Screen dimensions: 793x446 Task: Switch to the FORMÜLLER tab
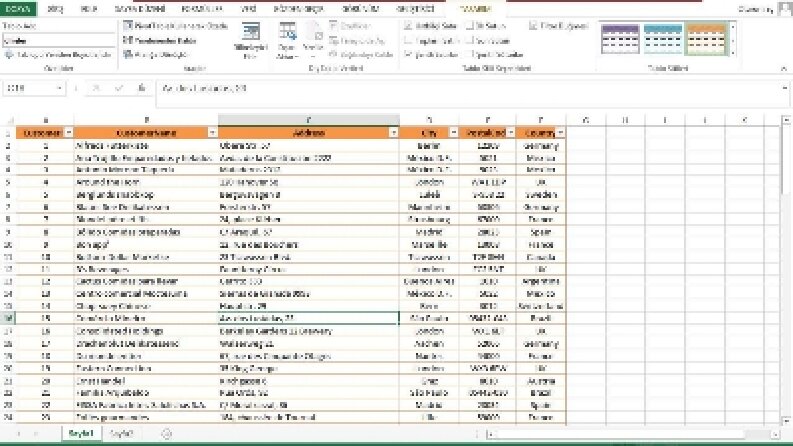(202, 9)
